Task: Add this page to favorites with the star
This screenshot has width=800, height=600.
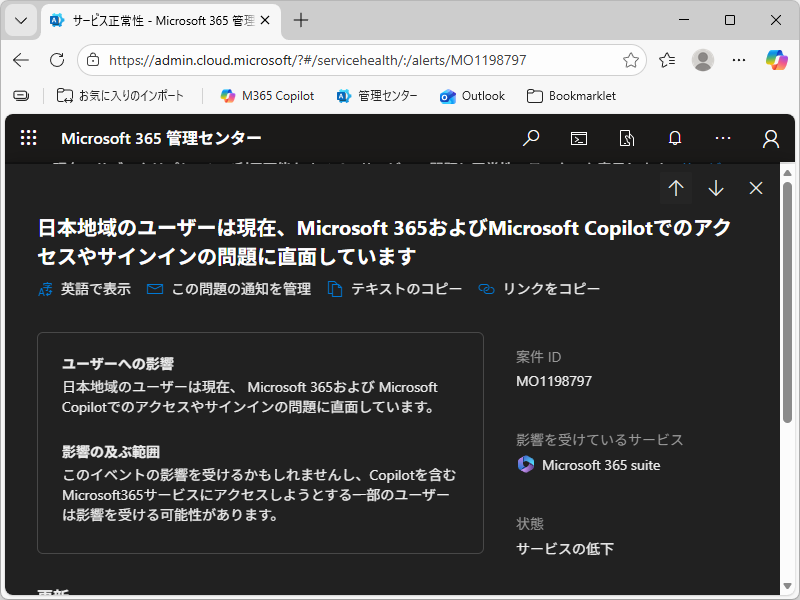Action: 632,60
